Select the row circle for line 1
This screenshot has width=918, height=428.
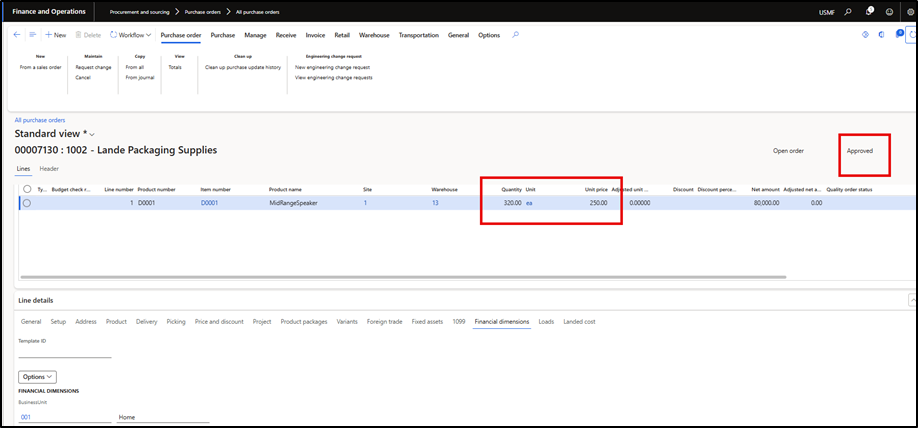pos(27,203)
